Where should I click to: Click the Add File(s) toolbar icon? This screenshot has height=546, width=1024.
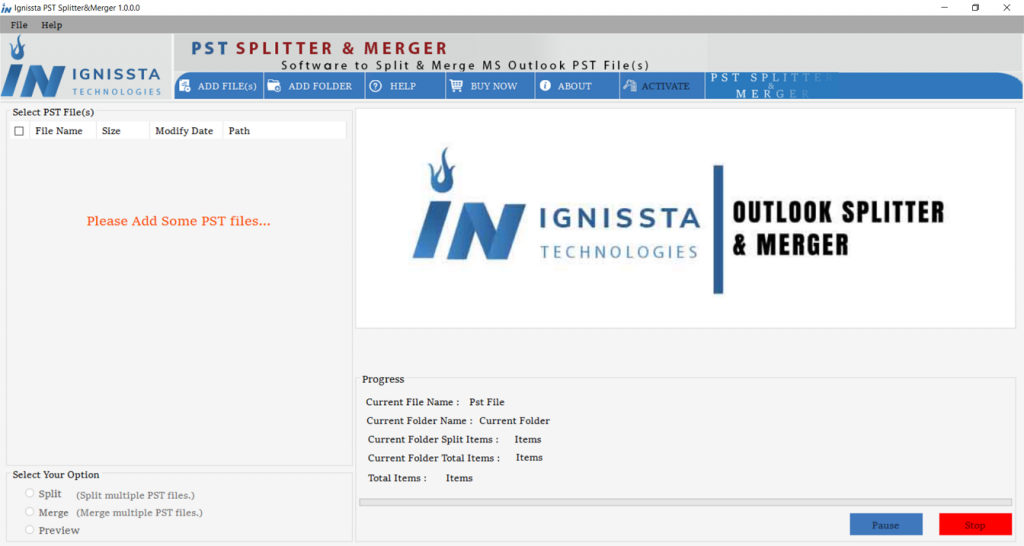(185, 86)
